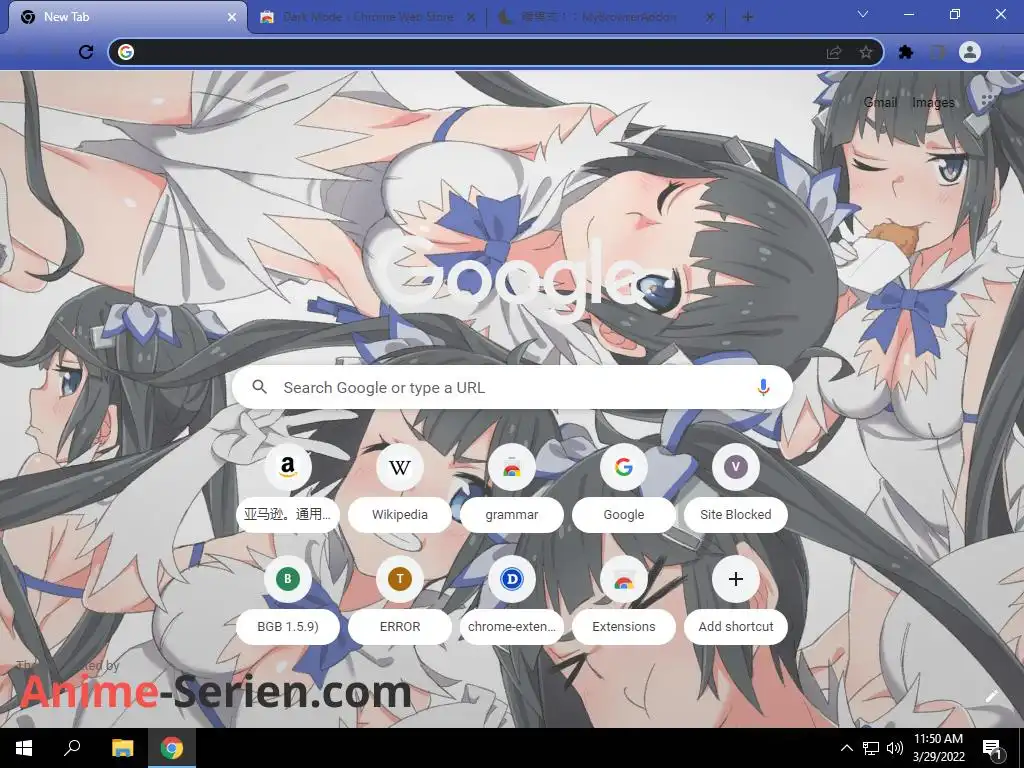Open the volume tray icon
The image size is (1024, 768).
pyautogui.click(x=895, y=748)
